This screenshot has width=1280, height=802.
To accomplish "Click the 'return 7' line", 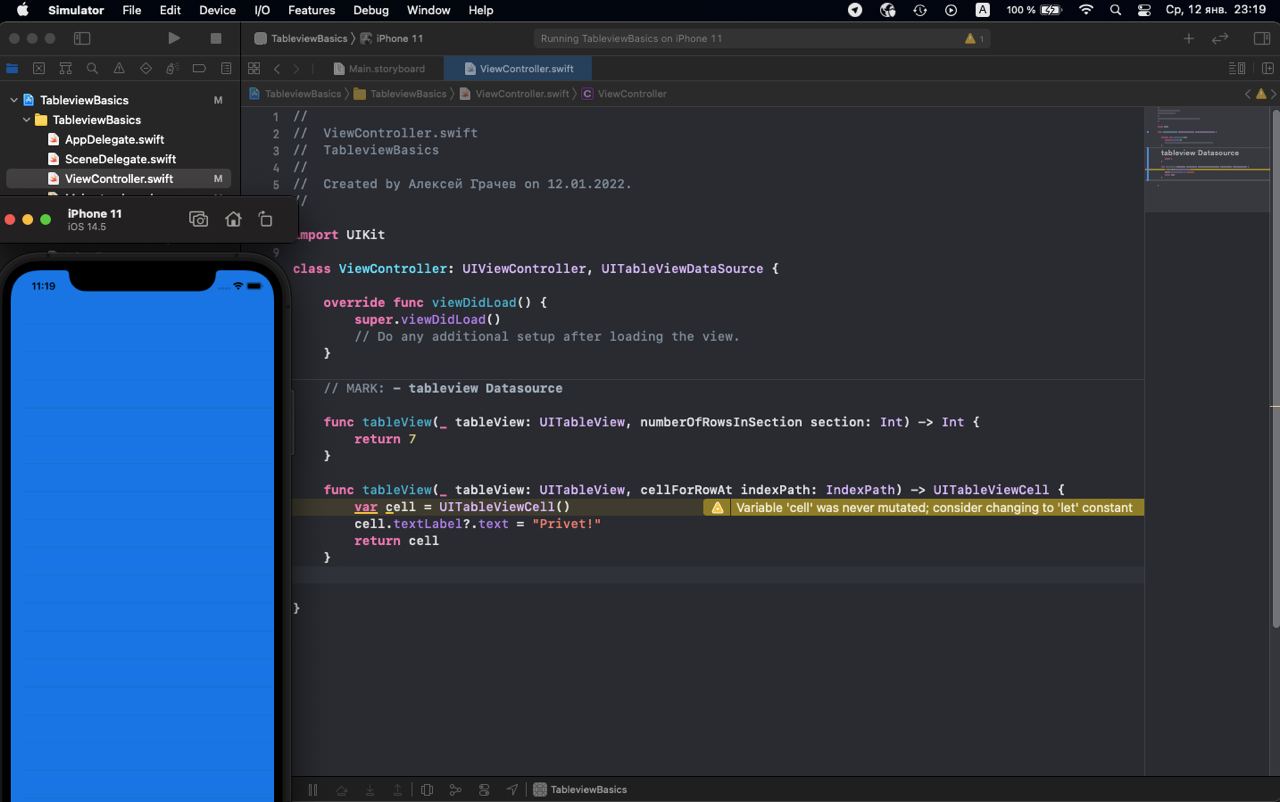I will tap(385, 439).
